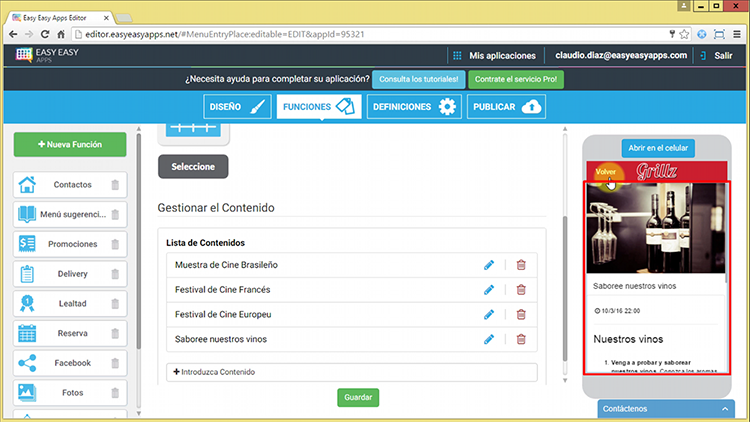Switch to the DISEÑO tab
The image size is (750, 422).
point(237,106)
